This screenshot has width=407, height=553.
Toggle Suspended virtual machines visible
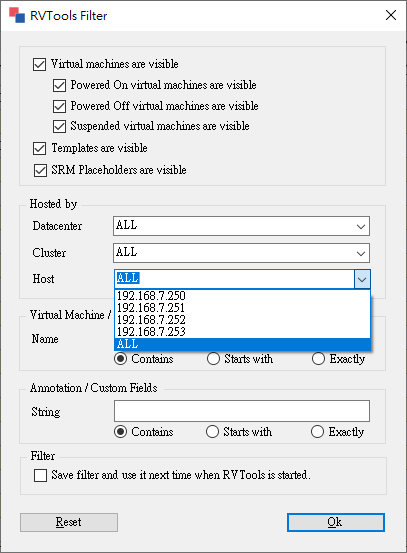59,126
